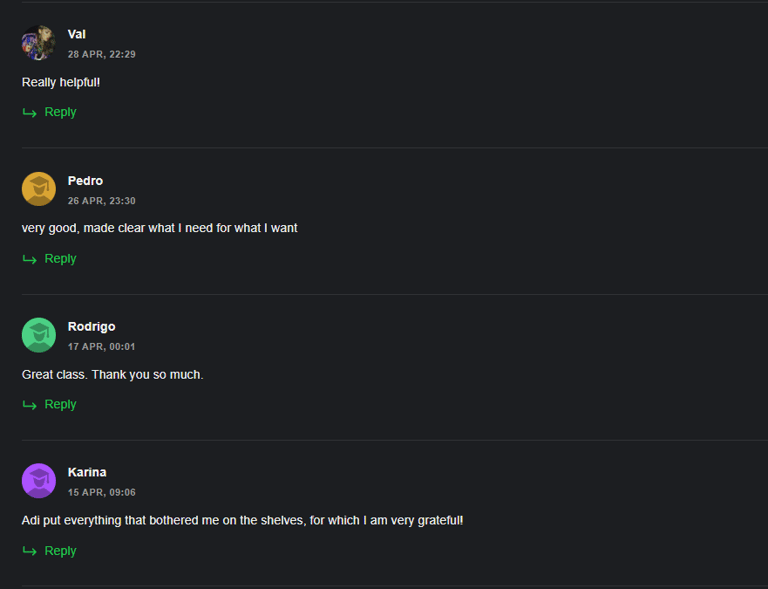This screenshot has width=768, height=589.
Task: Click the 15 APR, 09:06 timestamp
Action: (x=101, y=493)
